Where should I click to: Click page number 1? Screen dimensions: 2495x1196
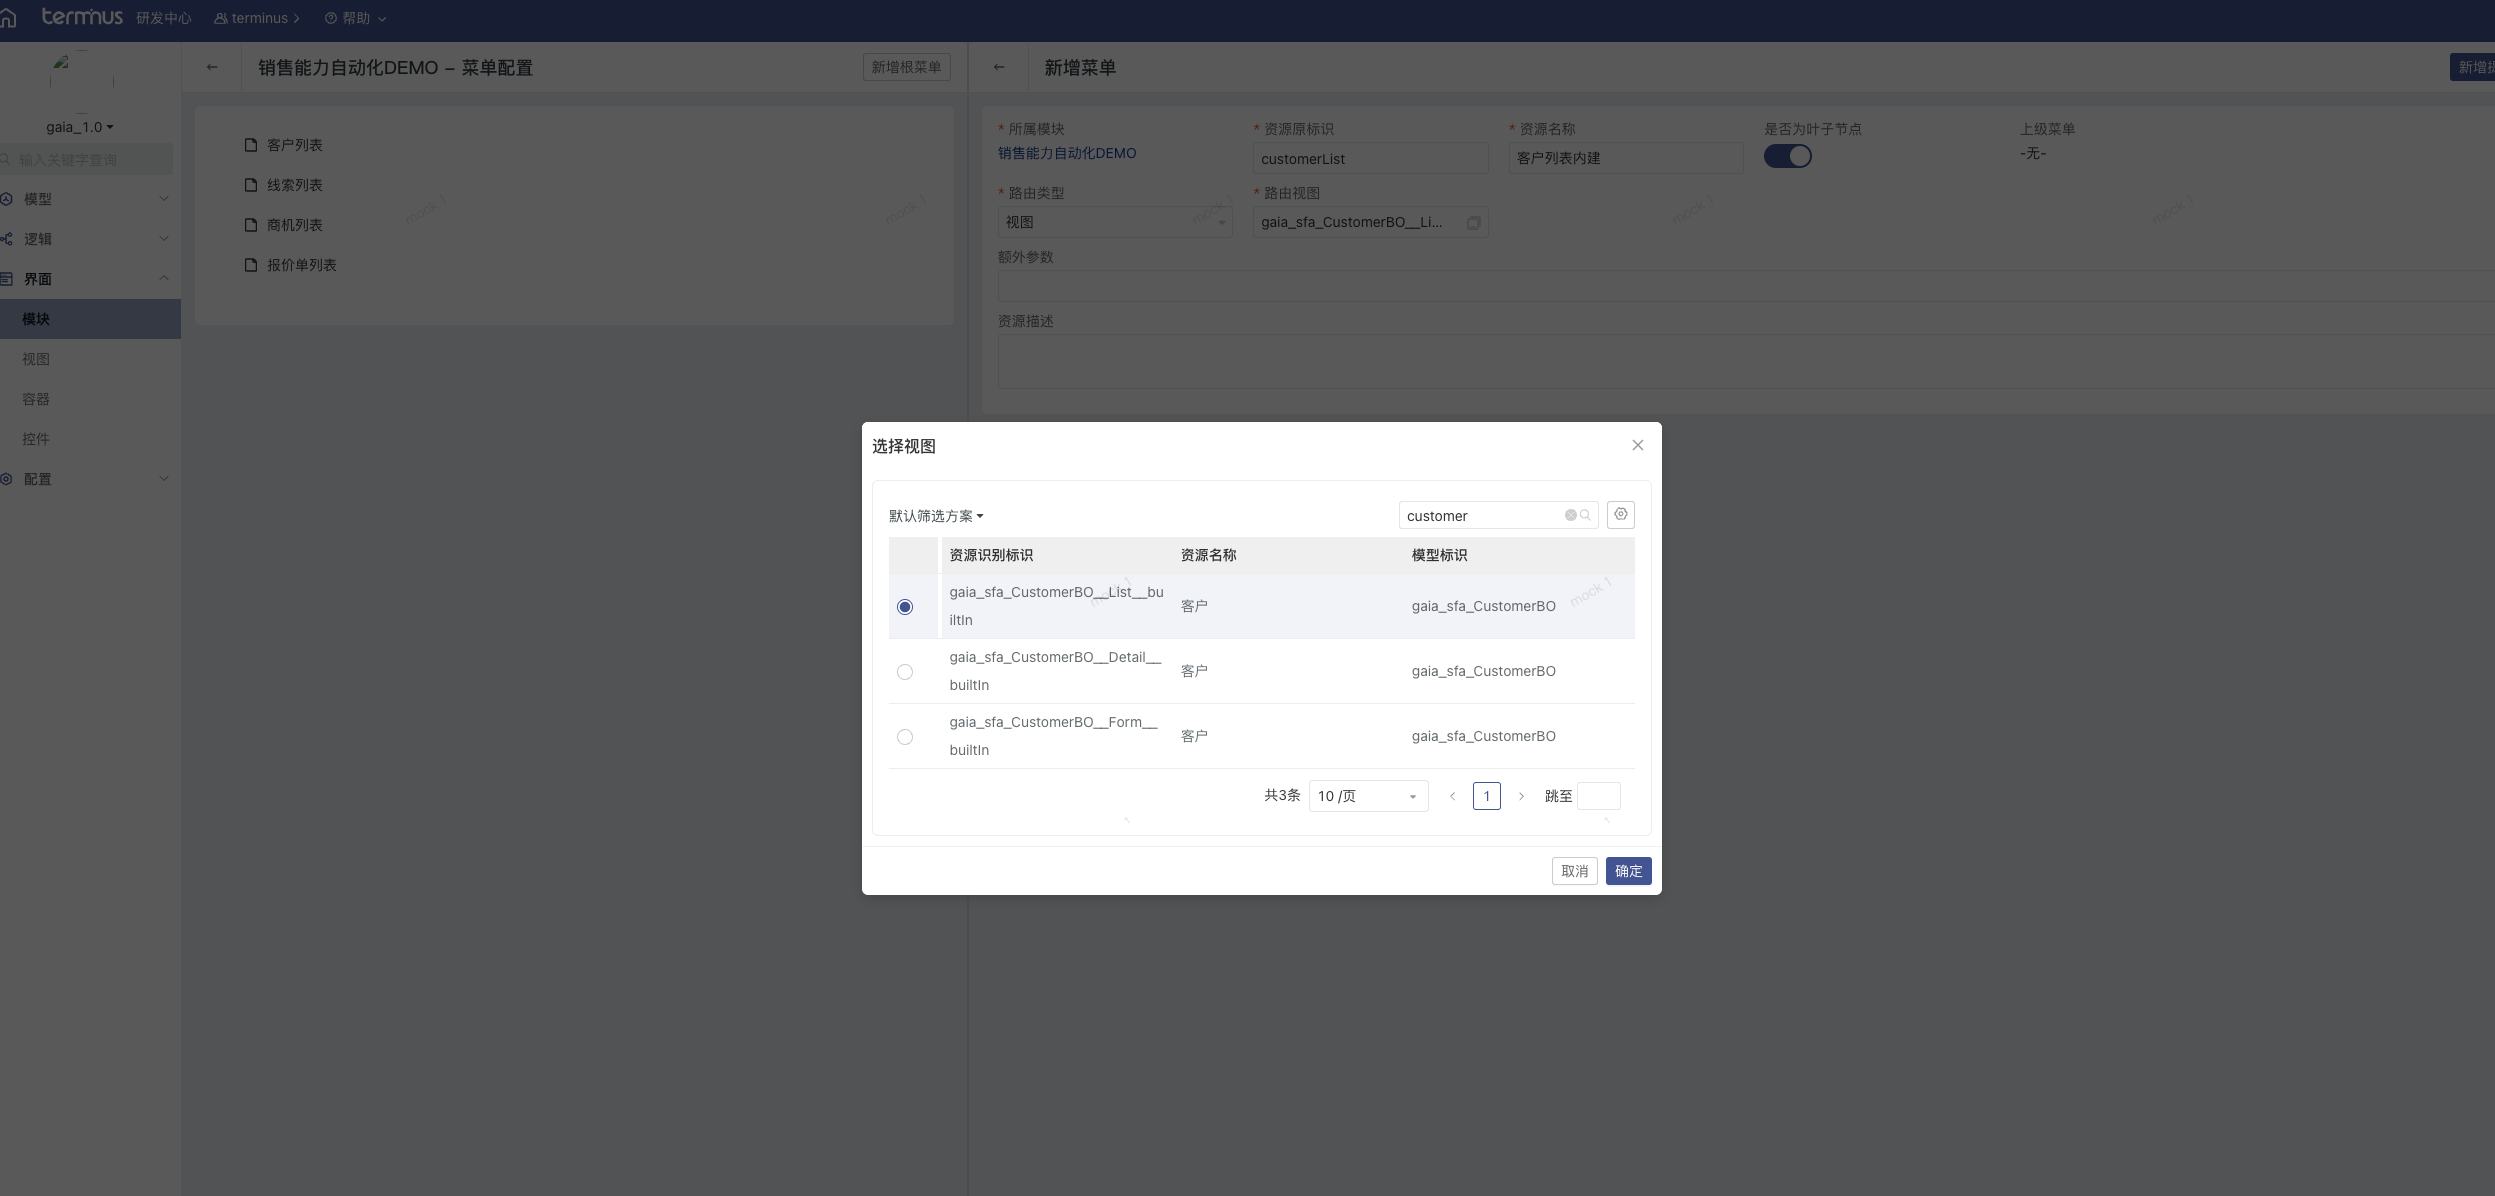1487,796
